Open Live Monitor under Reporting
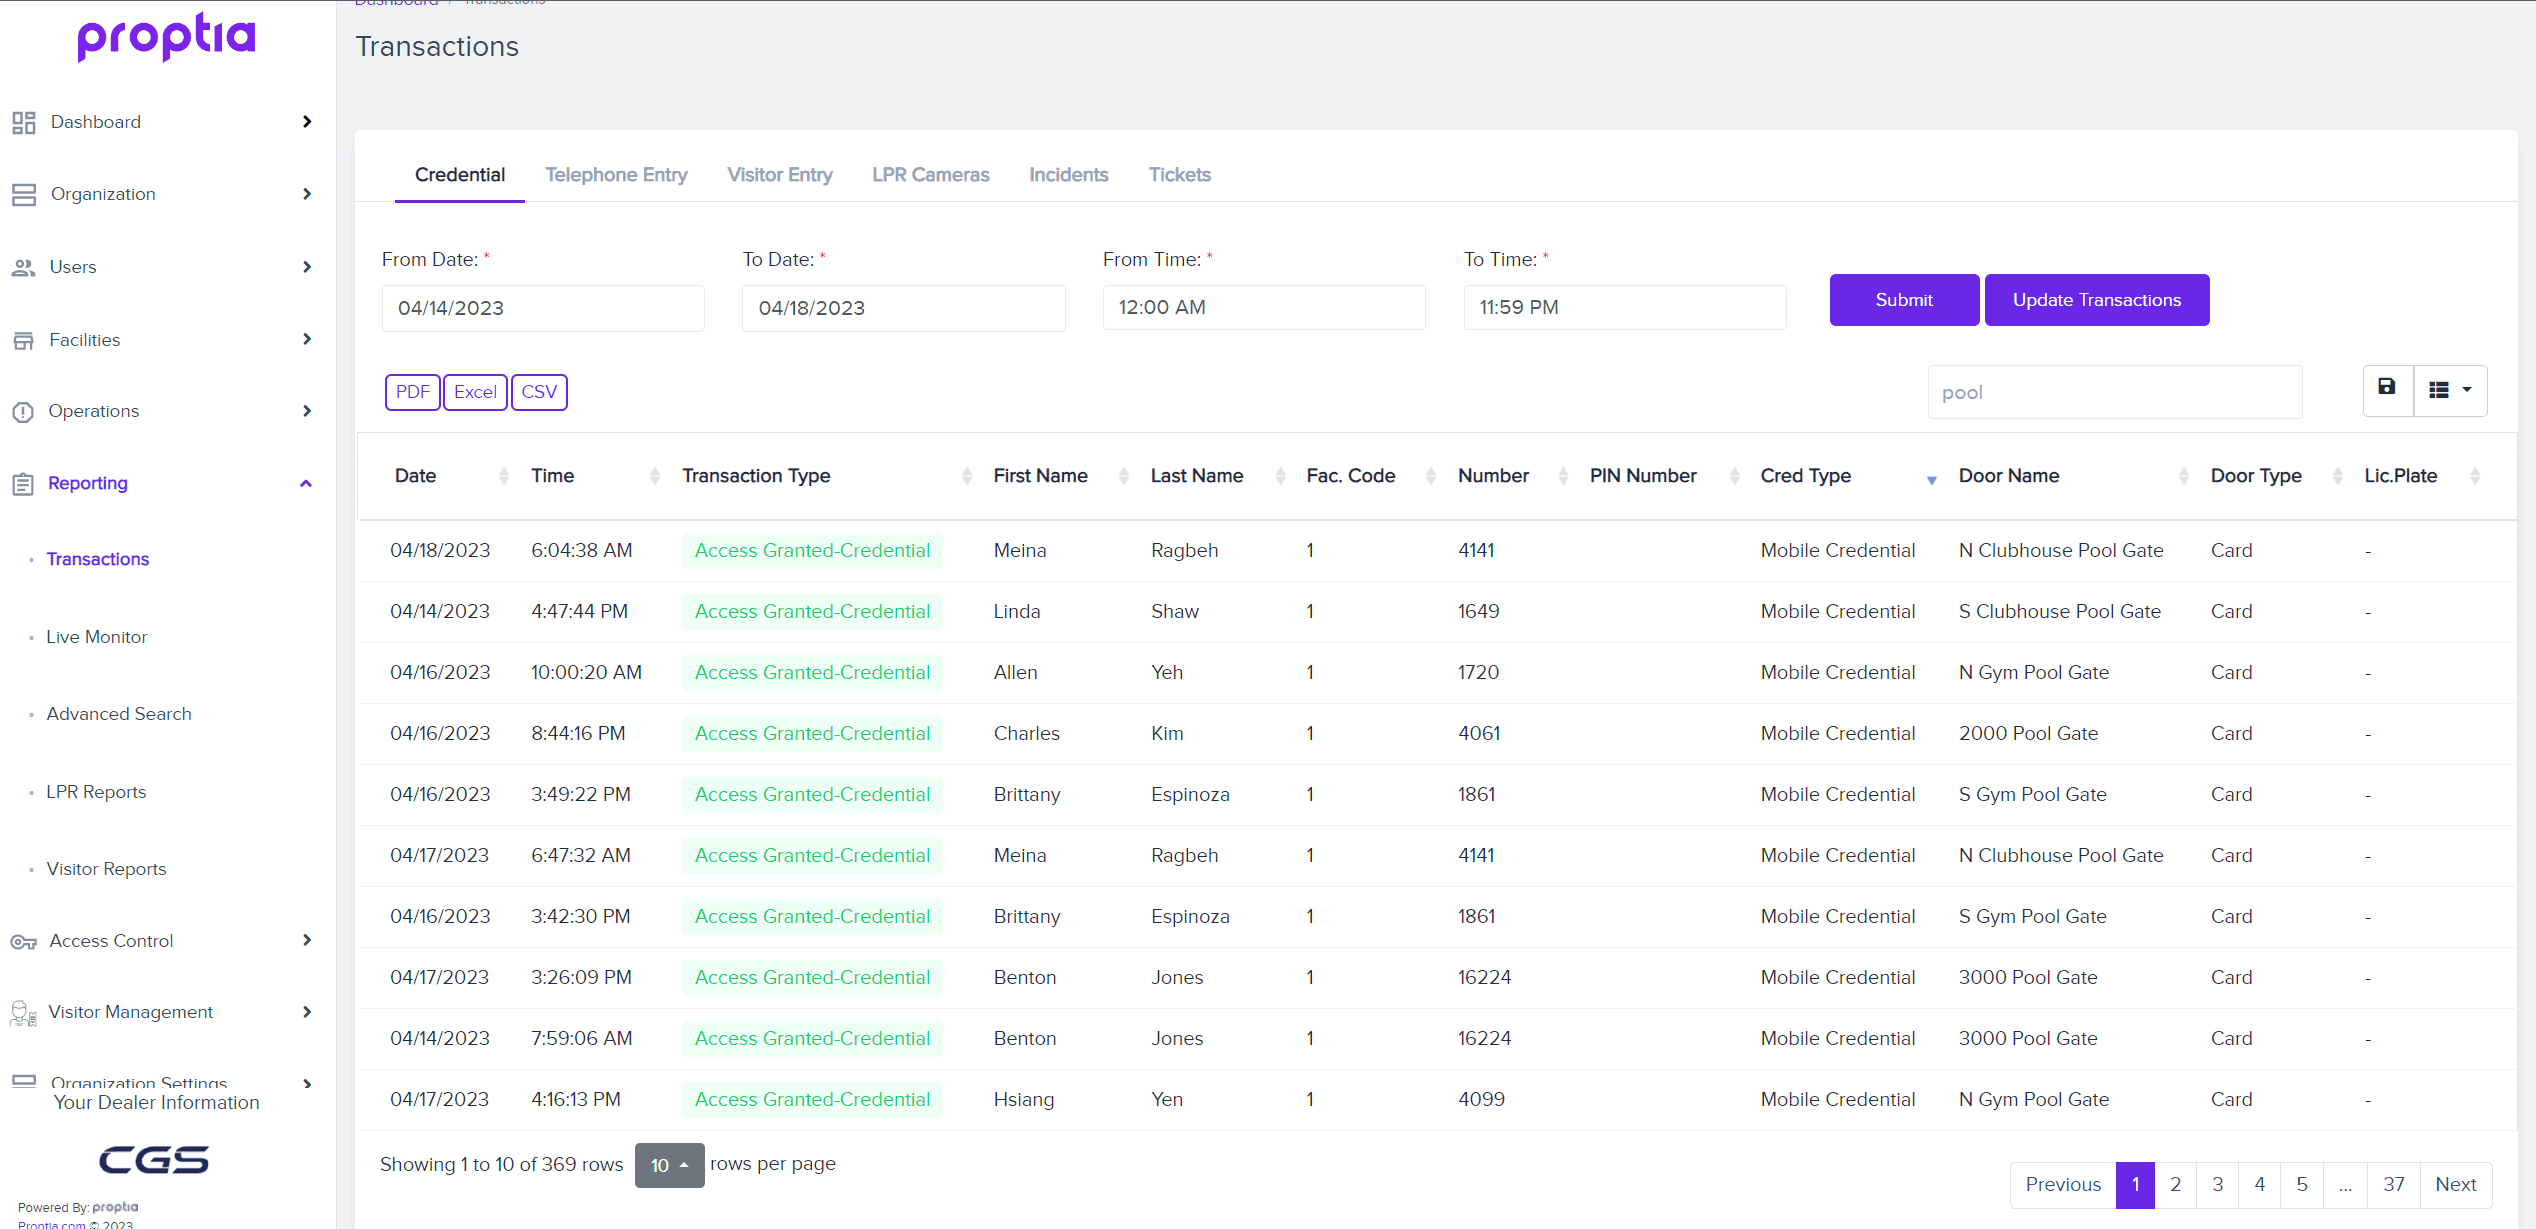 [97, 637]
